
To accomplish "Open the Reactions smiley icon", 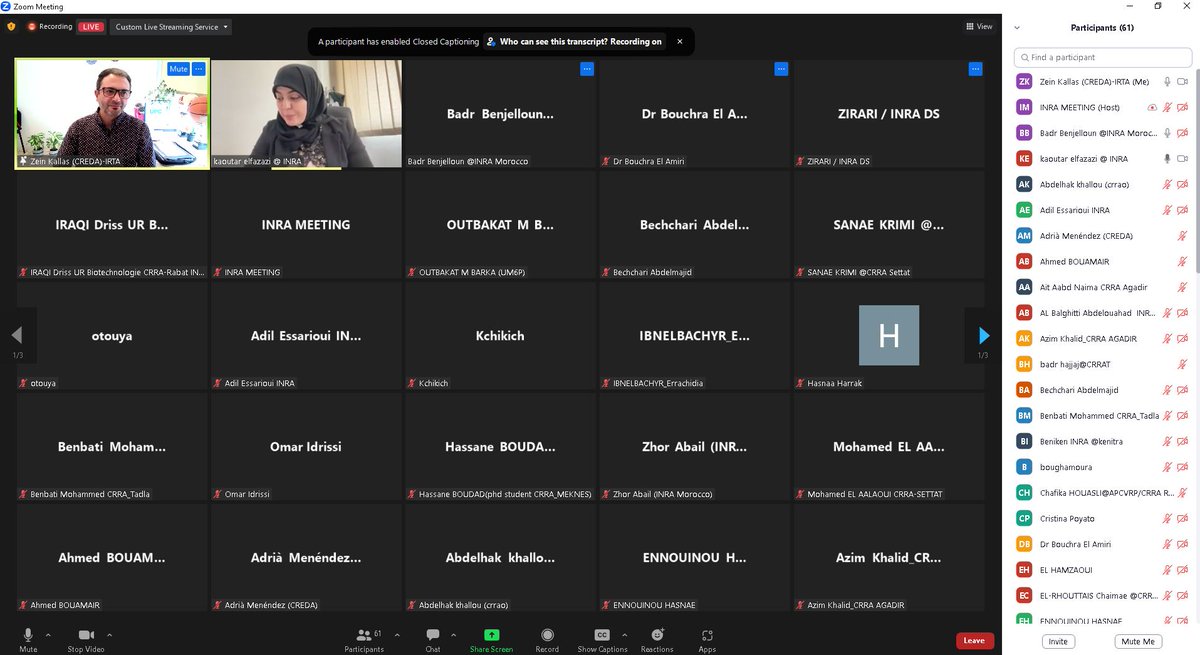I will point(657,635).
